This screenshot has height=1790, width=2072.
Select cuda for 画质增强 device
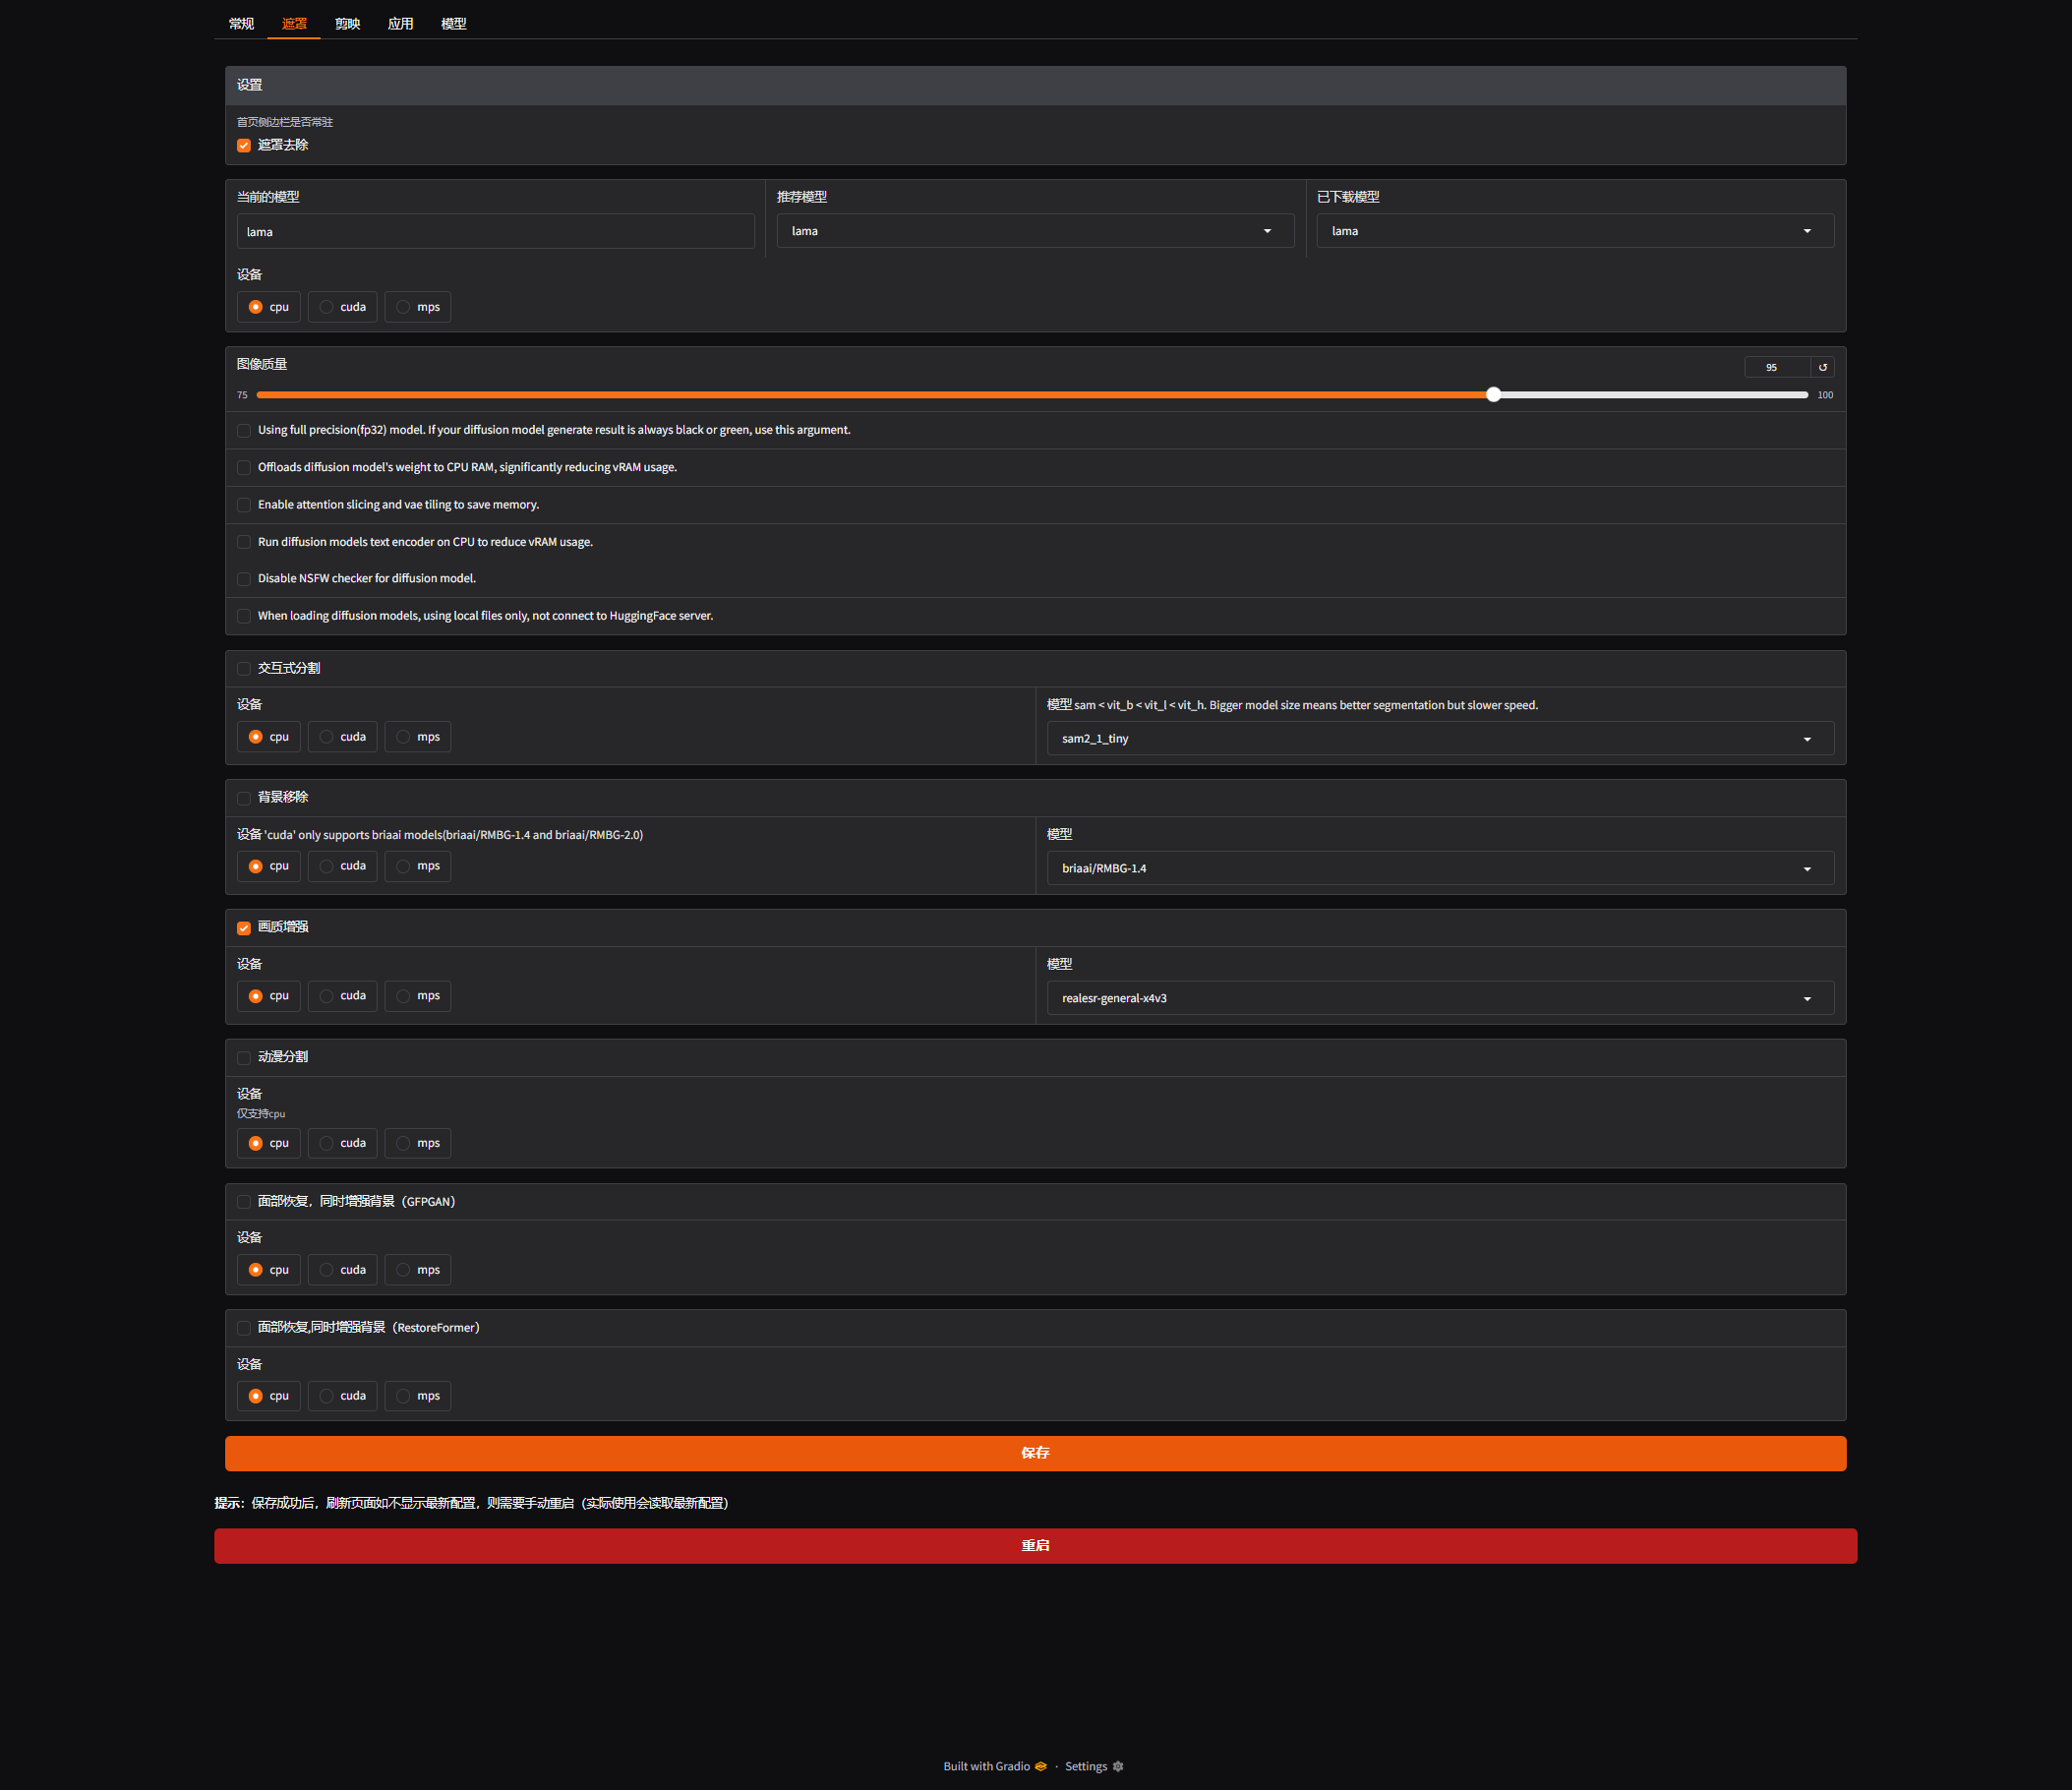(342, 996)
